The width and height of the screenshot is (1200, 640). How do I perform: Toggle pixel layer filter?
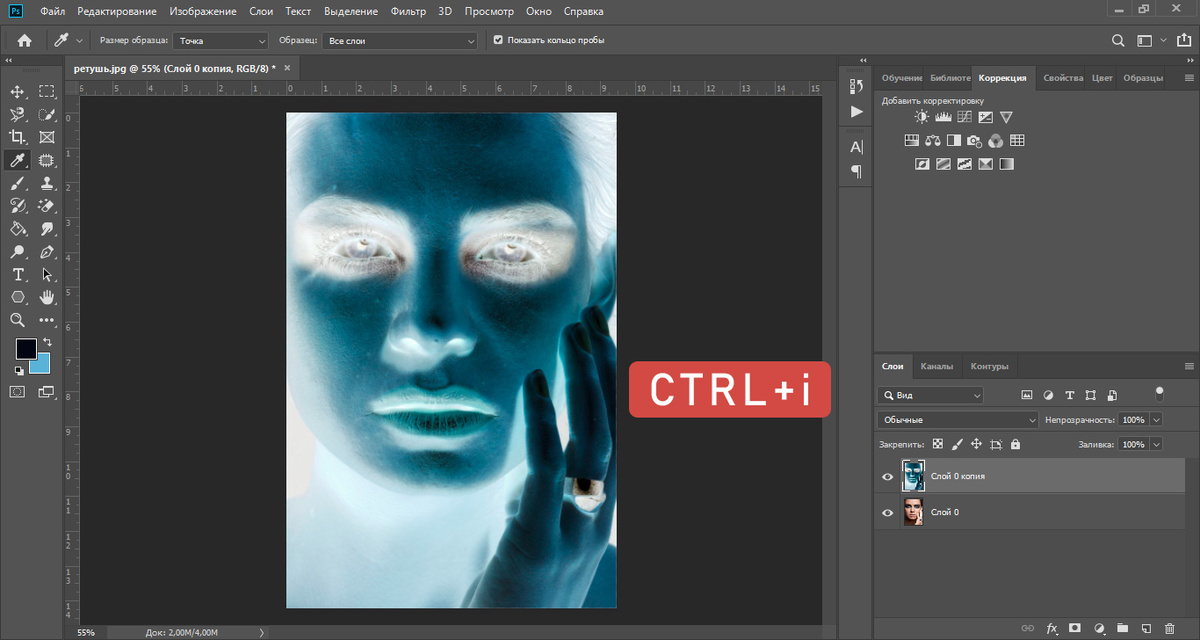point(1027,395)
